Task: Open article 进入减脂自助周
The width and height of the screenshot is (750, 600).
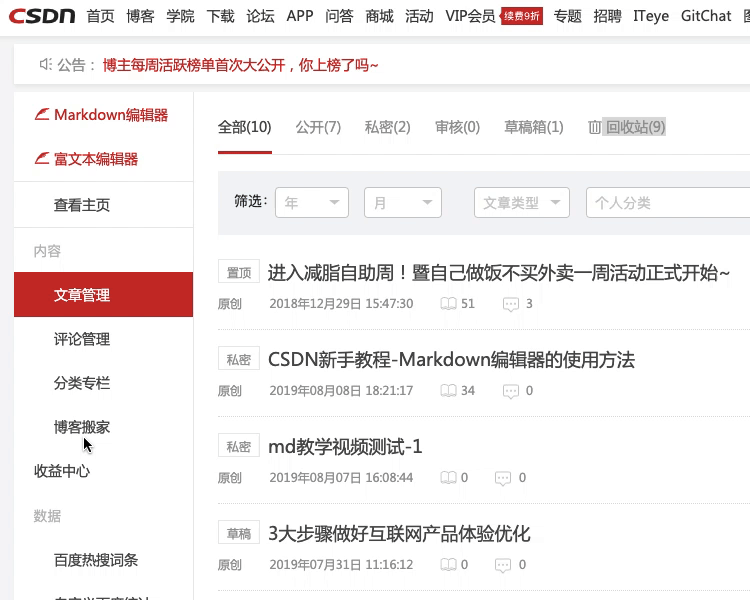Action: [498, 273]
